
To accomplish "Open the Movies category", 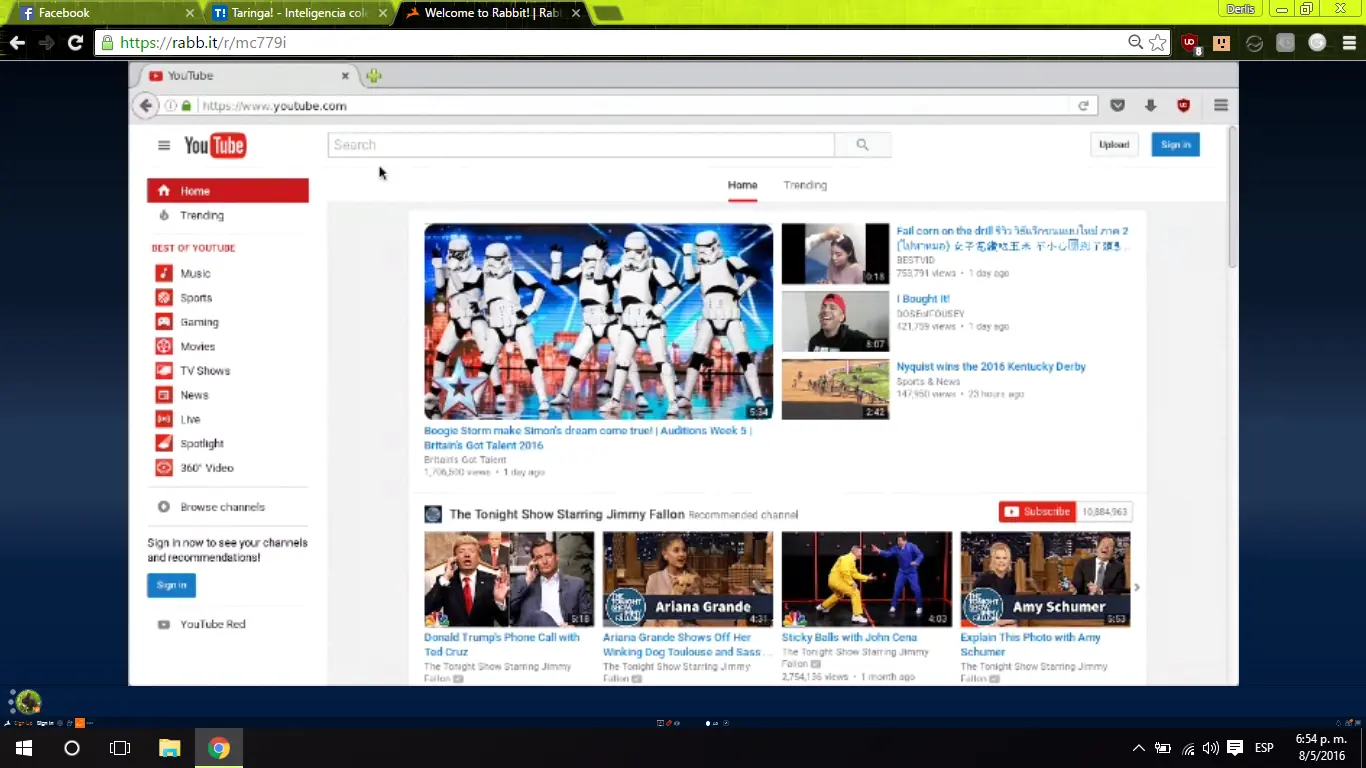I will [197, 346].
